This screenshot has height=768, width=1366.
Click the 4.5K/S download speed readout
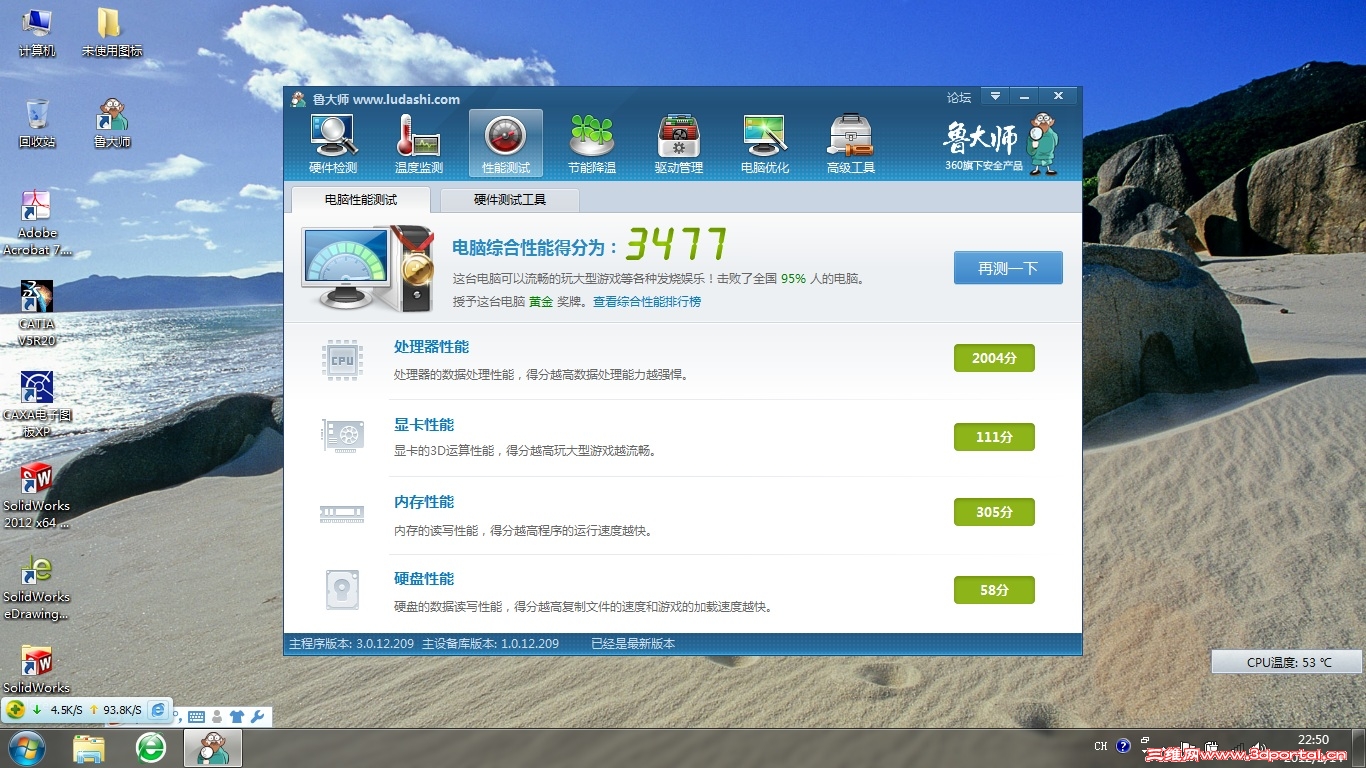67,710
